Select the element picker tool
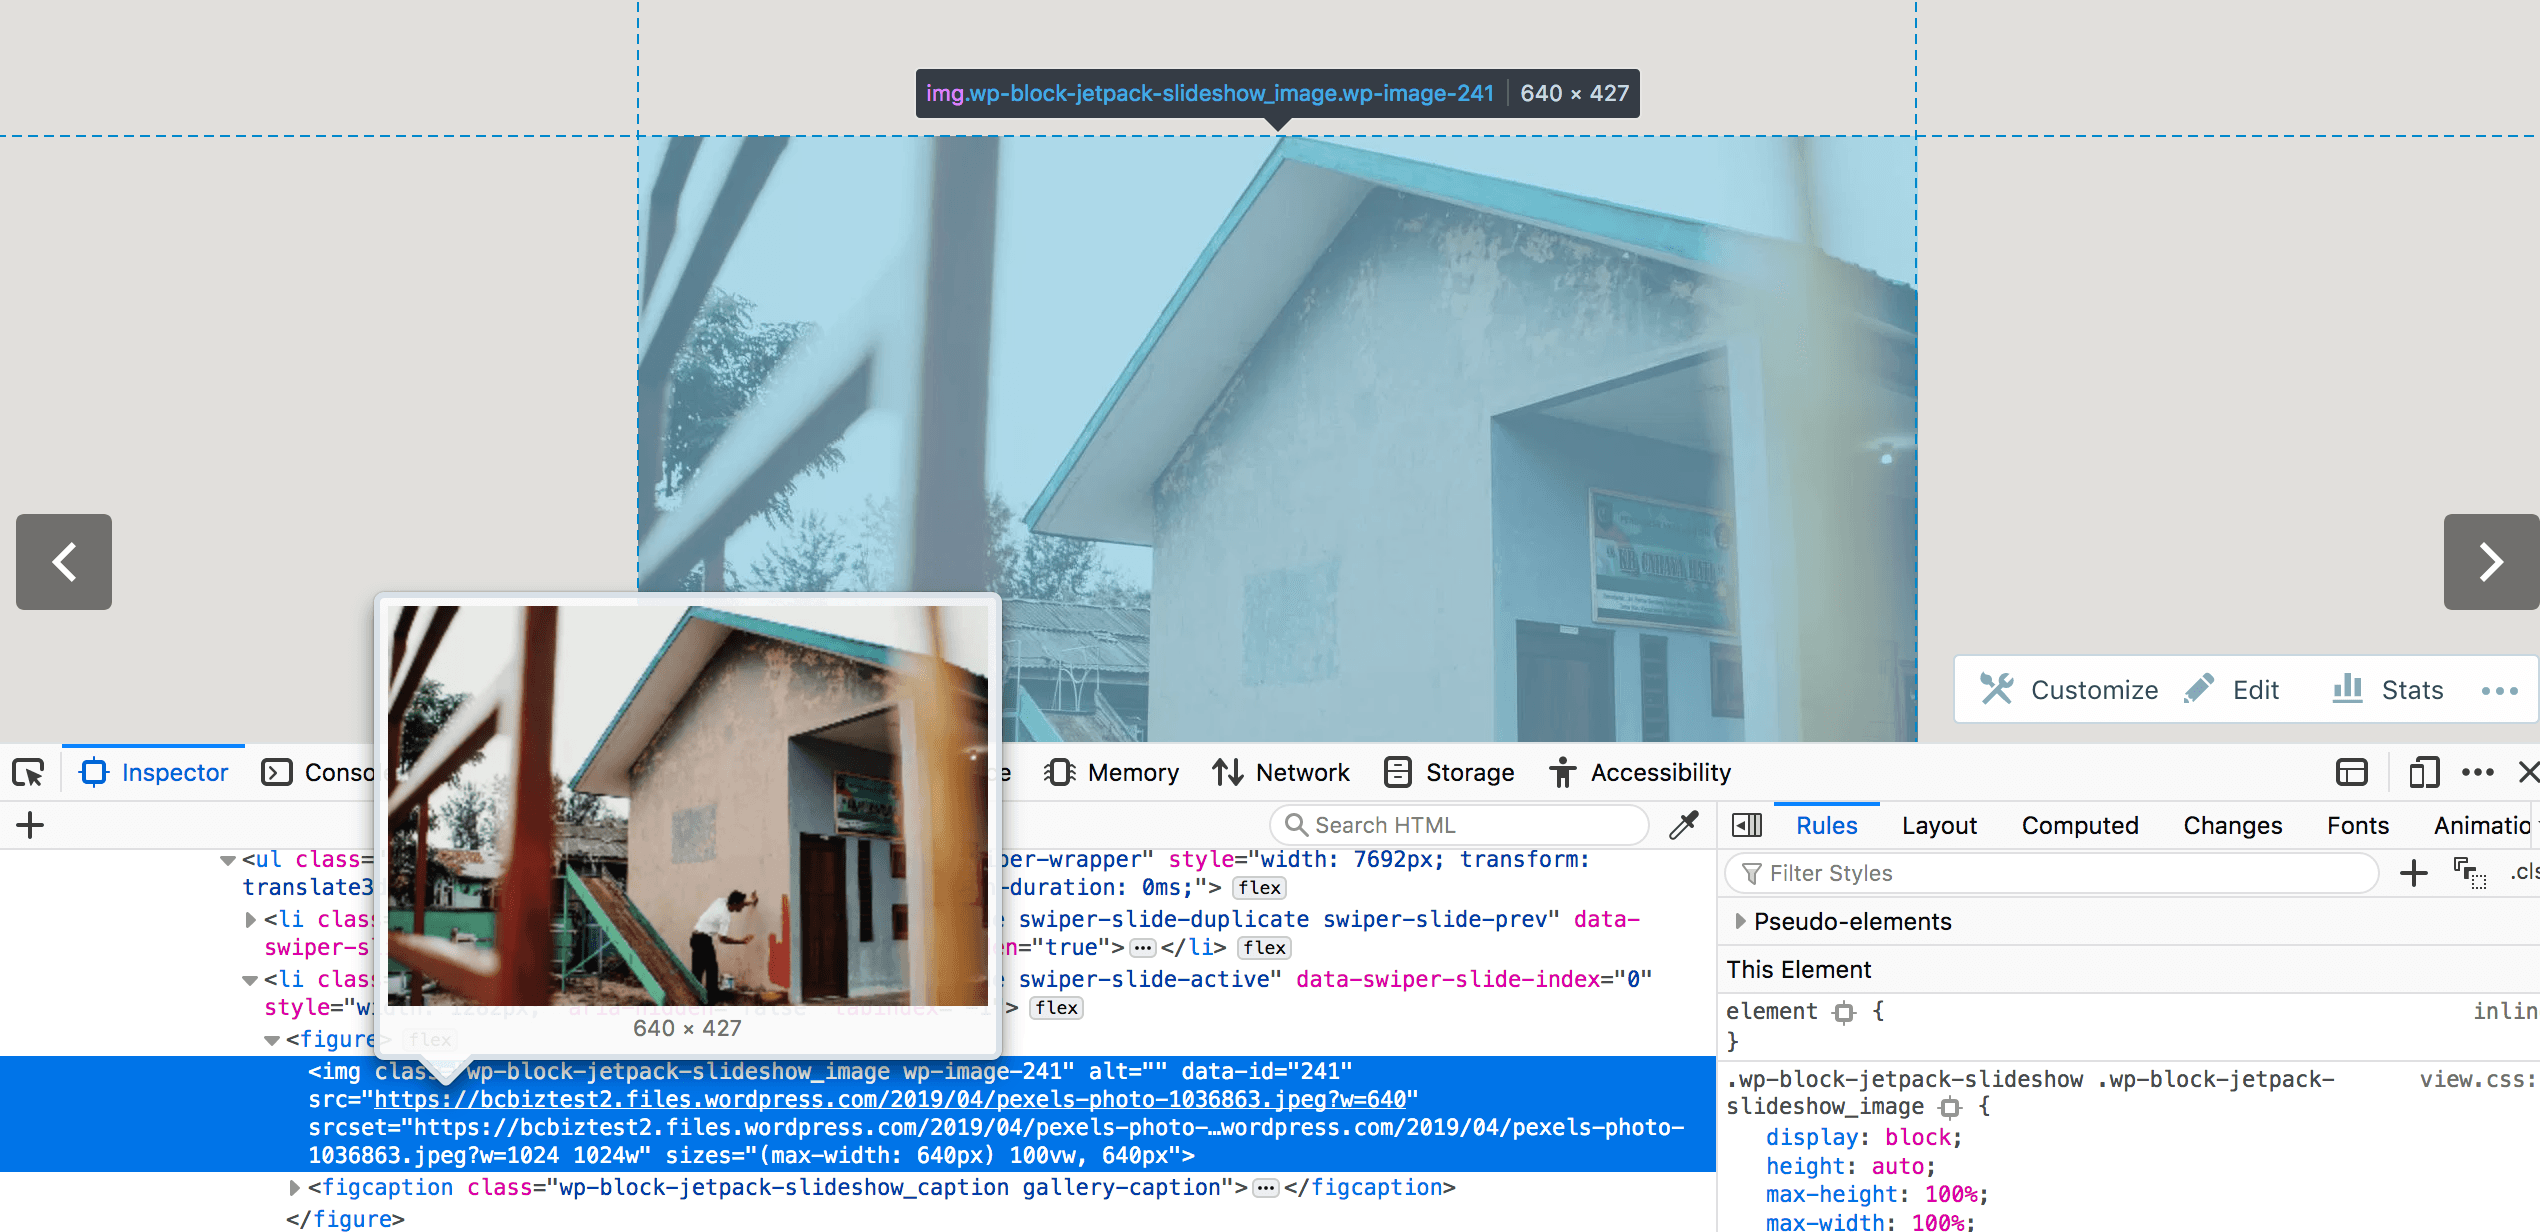 pyautogui.click(x=27, y=772)
